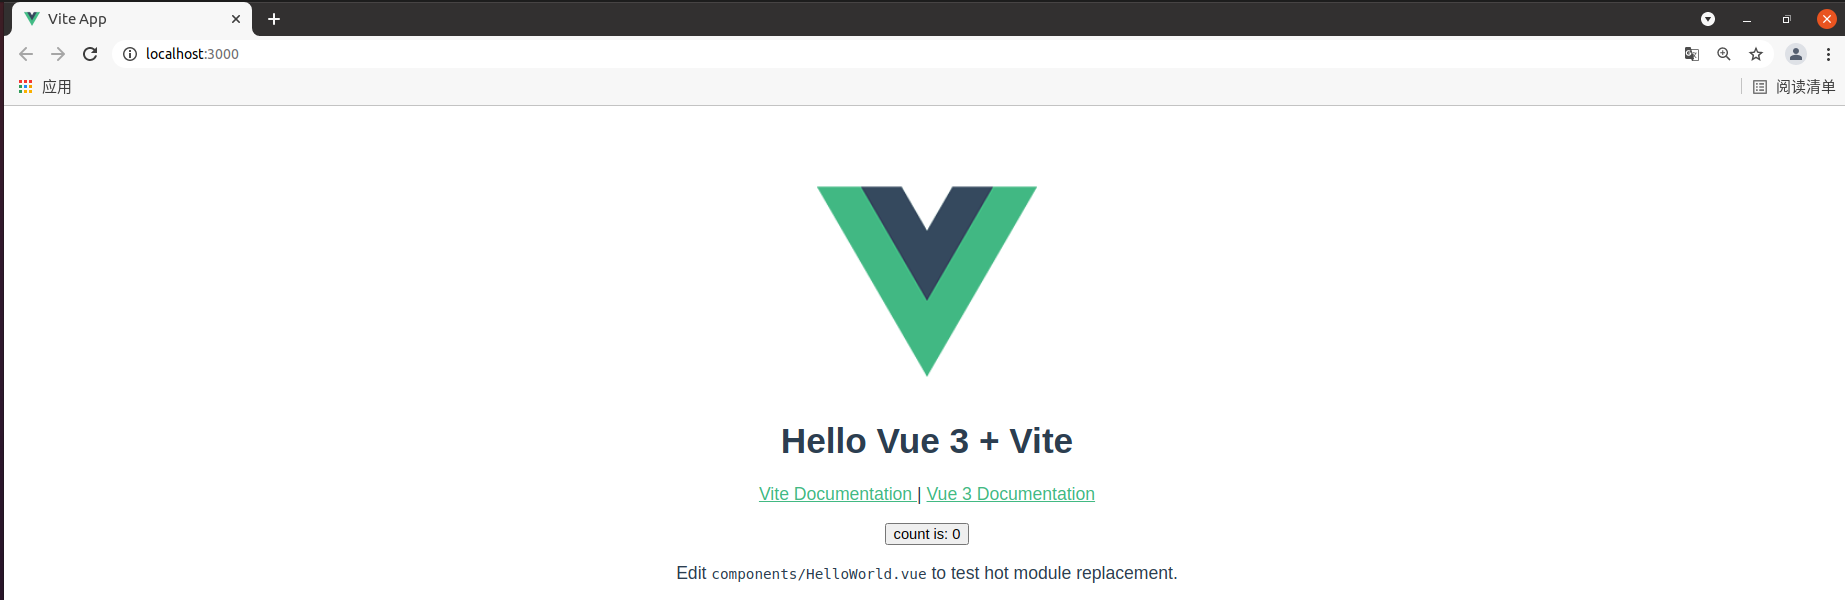Open the 应用 apps shortcut

(45, 87)
